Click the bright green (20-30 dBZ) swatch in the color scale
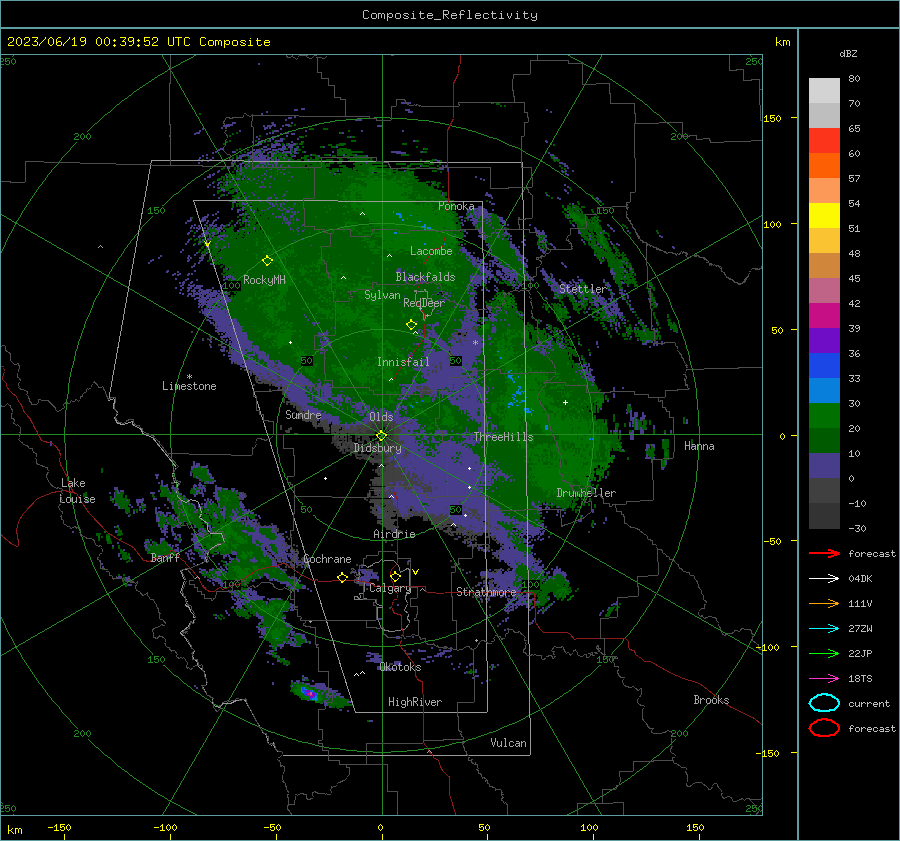The image size is (900, 841). click(x=824, y=416)
